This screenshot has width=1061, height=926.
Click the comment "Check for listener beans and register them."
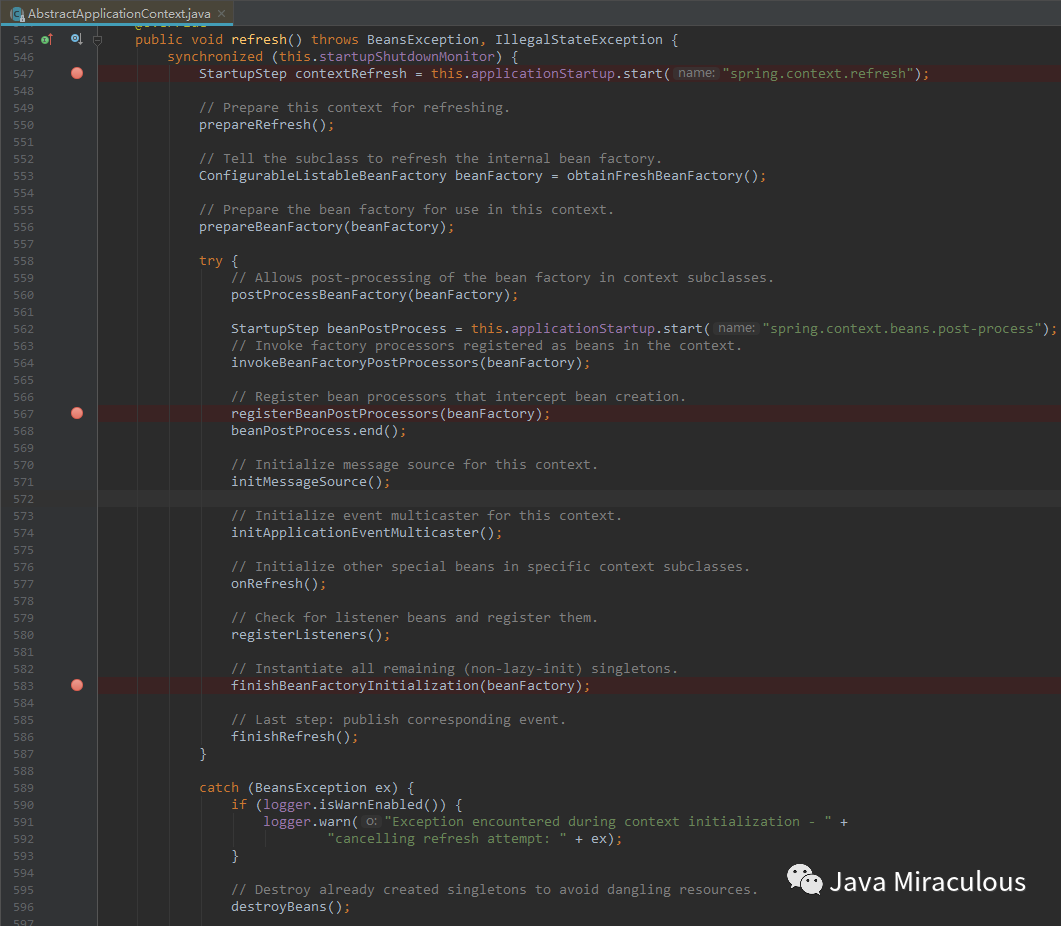tap(414, 617)
